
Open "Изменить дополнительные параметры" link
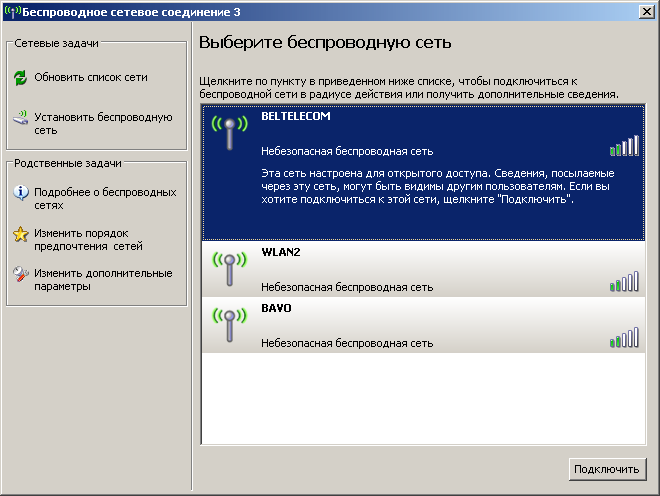103,280
